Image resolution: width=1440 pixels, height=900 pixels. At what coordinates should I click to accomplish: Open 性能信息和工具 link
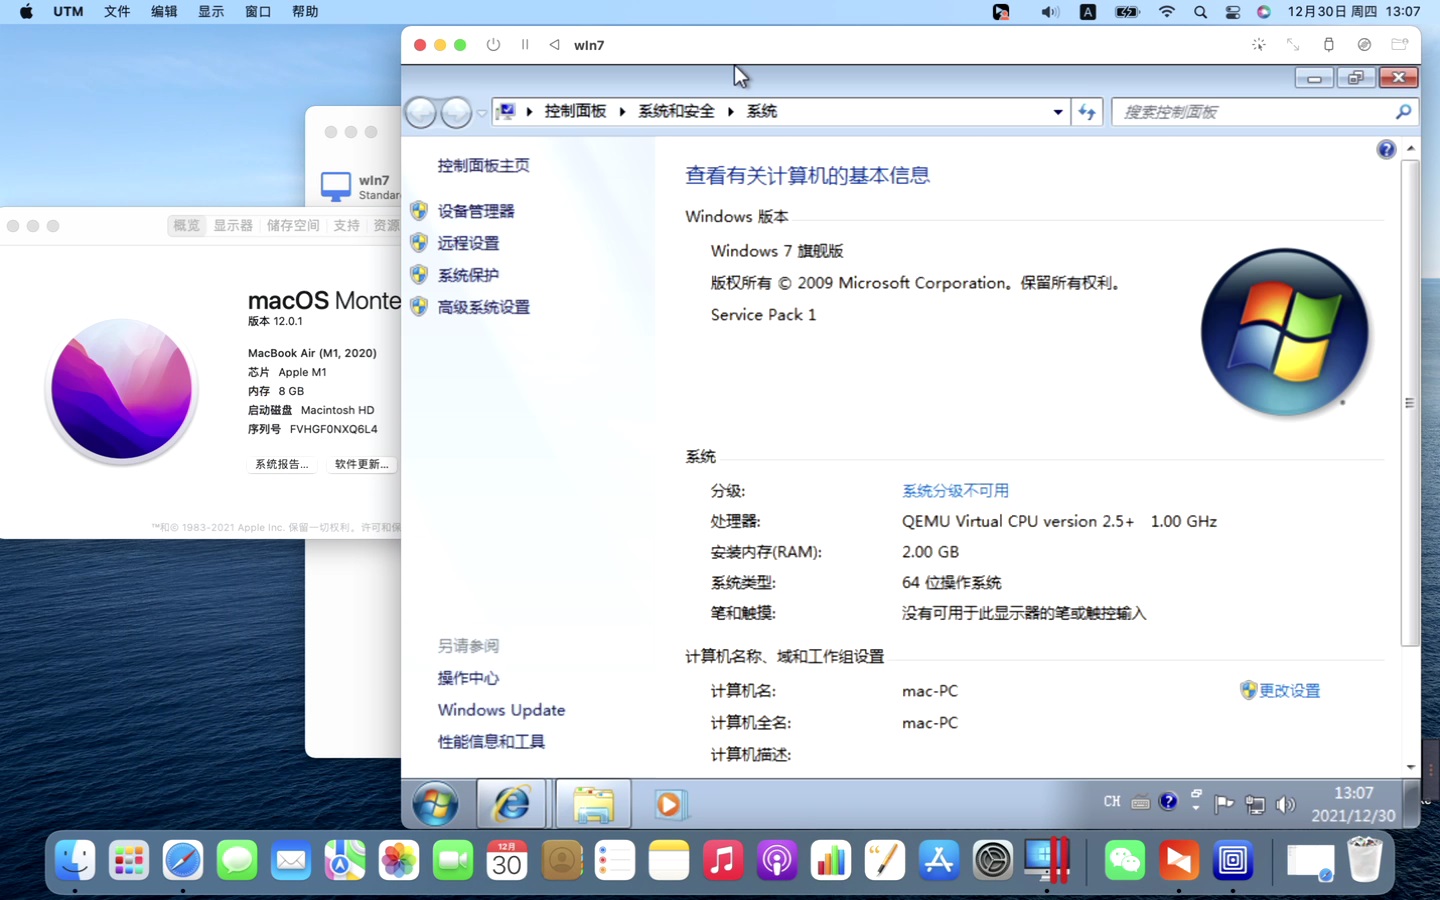[491, 742]
